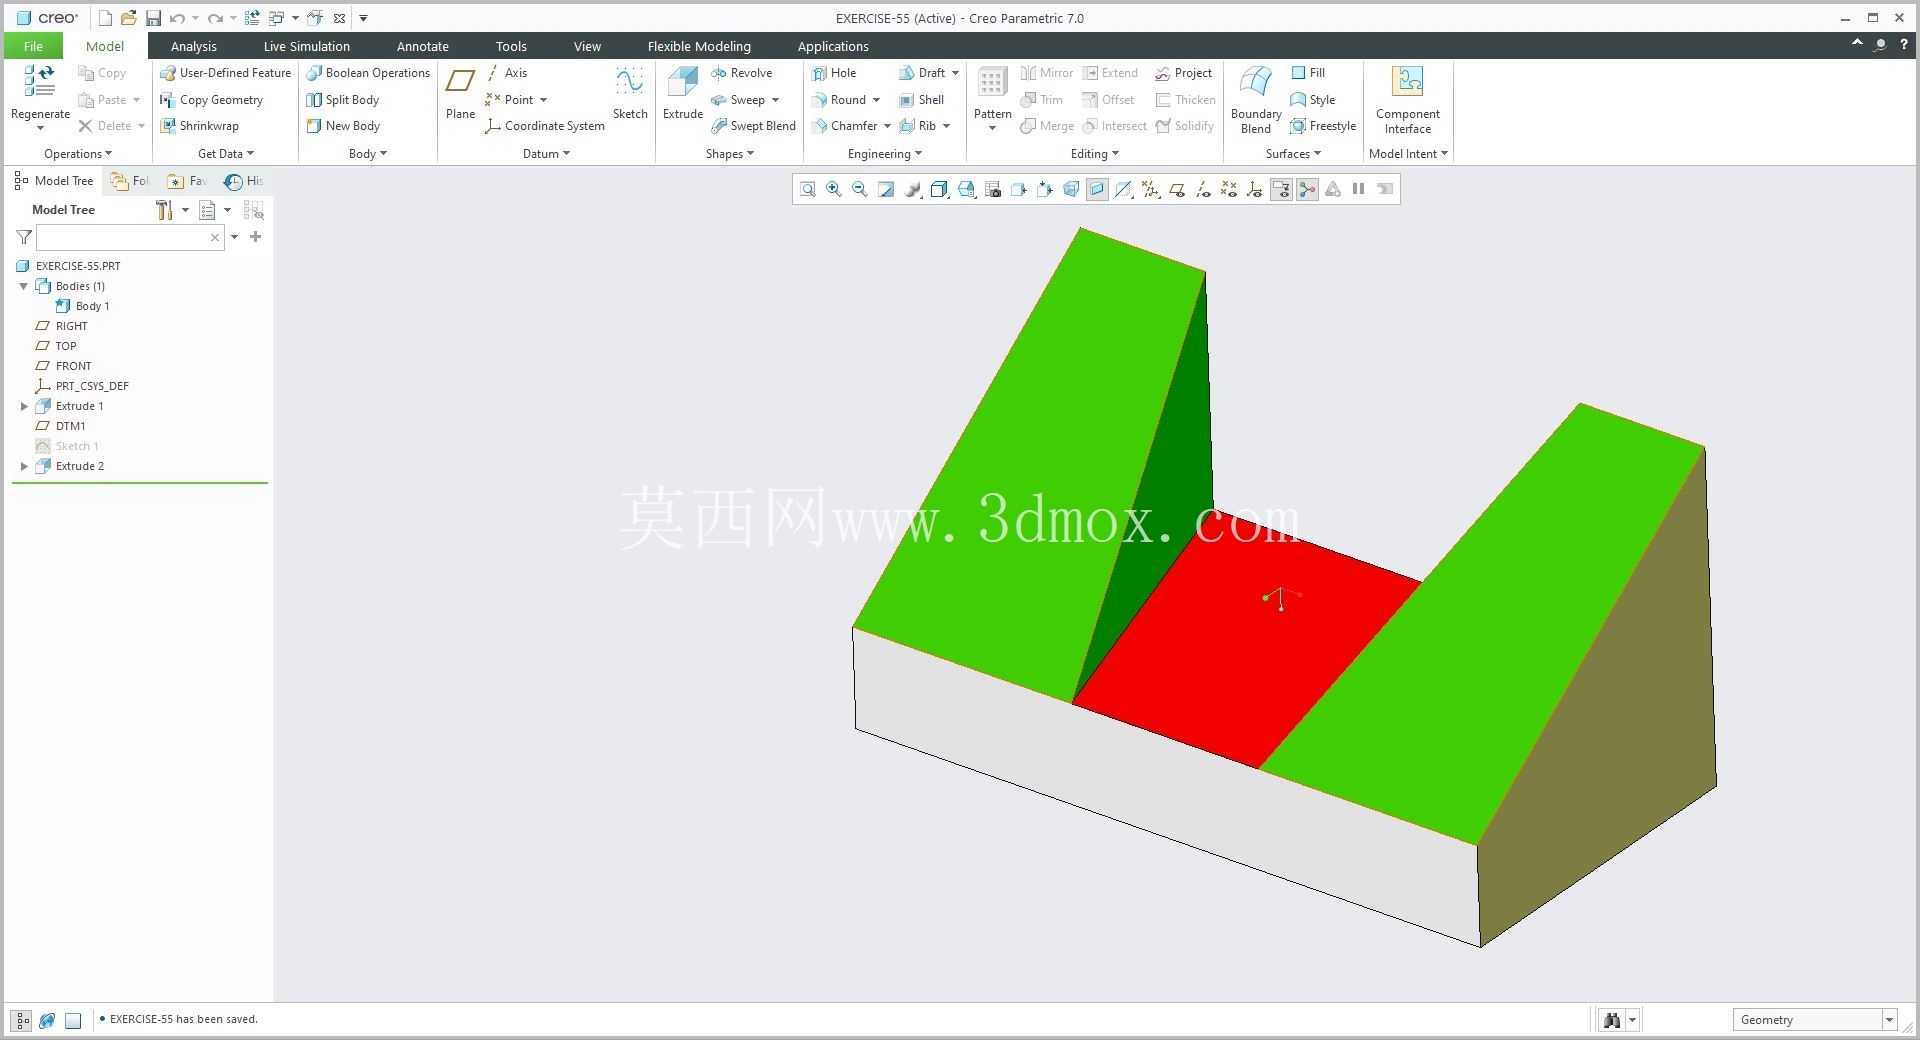Expand the Operations group menu
Screen dimensions: 1920x1040
click(78, 154)
